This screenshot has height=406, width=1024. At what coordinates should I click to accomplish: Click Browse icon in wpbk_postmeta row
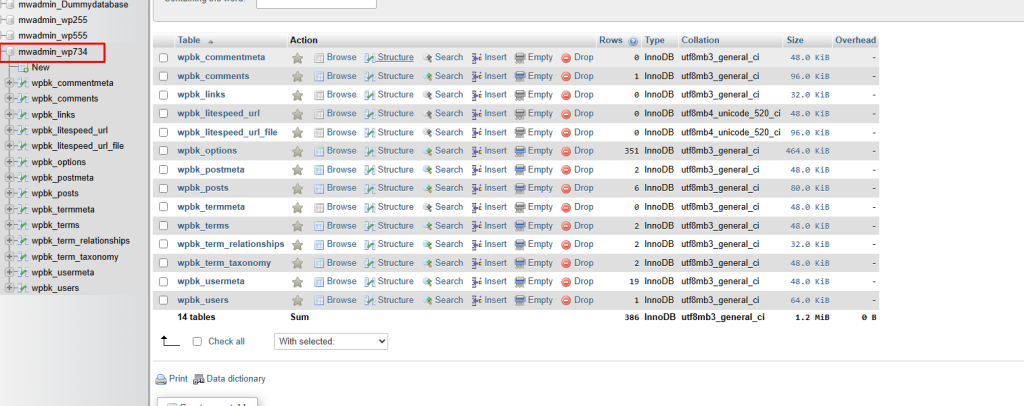point(319,170)
